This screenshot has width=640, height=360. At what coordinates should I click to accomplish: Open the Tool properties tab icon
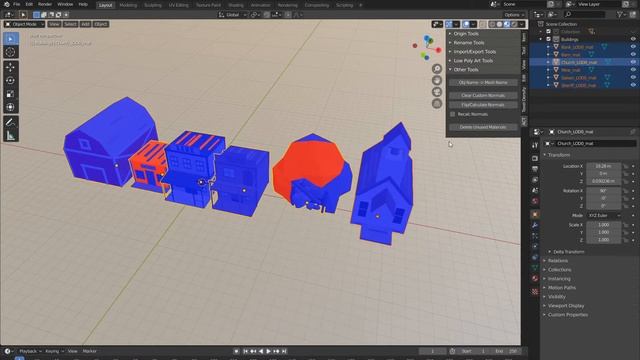(535, 145)
